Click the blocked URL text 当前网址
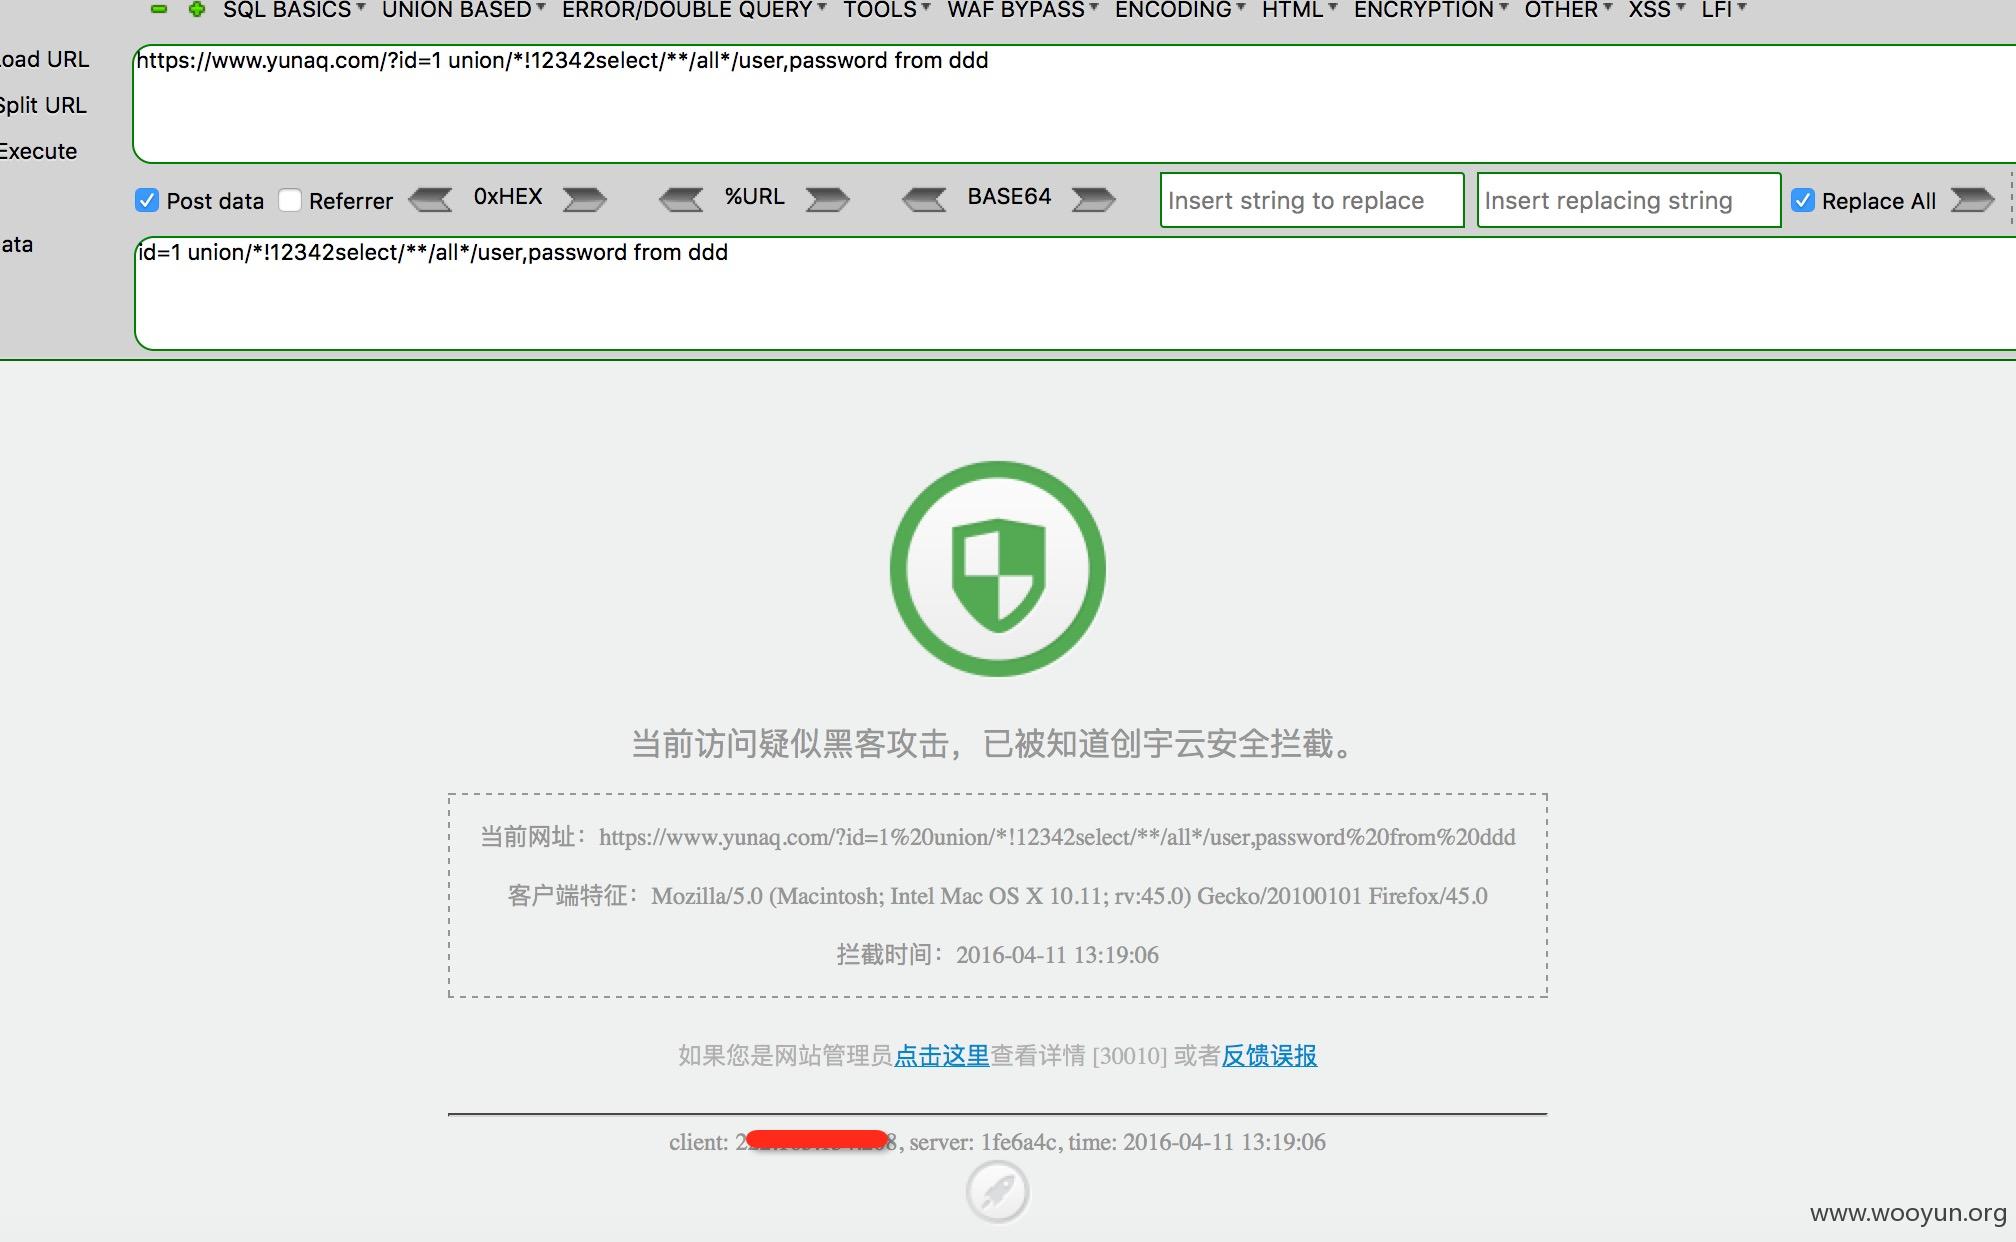Viewport: 2016px width, 1242px height. (x=998, y=837)
